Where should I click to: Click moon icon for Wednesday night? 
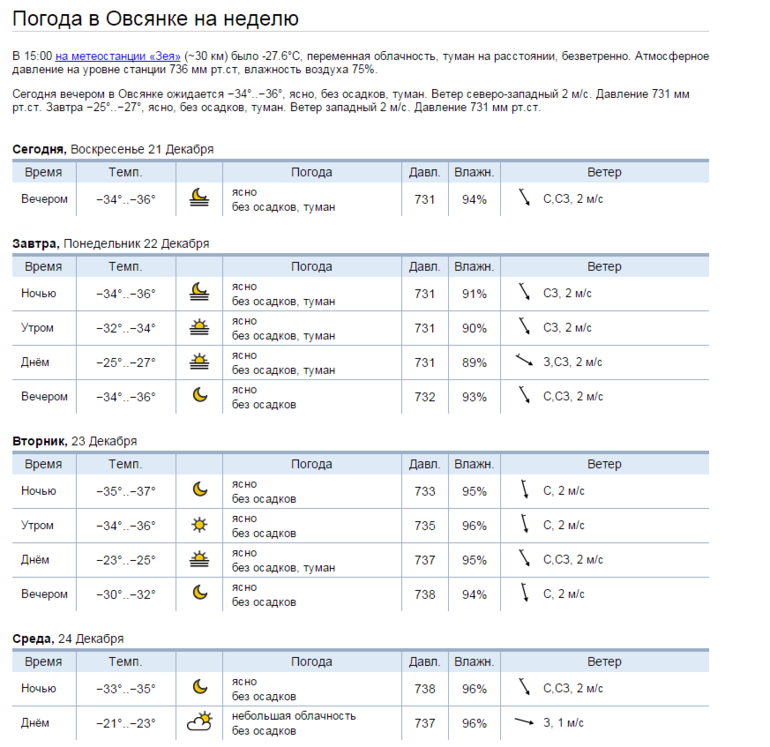click(x=199, y=686)
